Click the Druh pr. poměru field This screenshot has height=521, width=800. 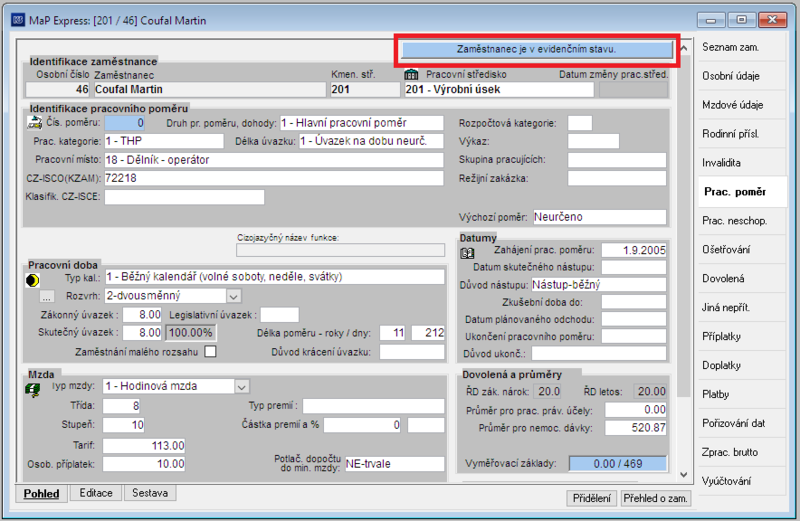click(x=362, y=123)
